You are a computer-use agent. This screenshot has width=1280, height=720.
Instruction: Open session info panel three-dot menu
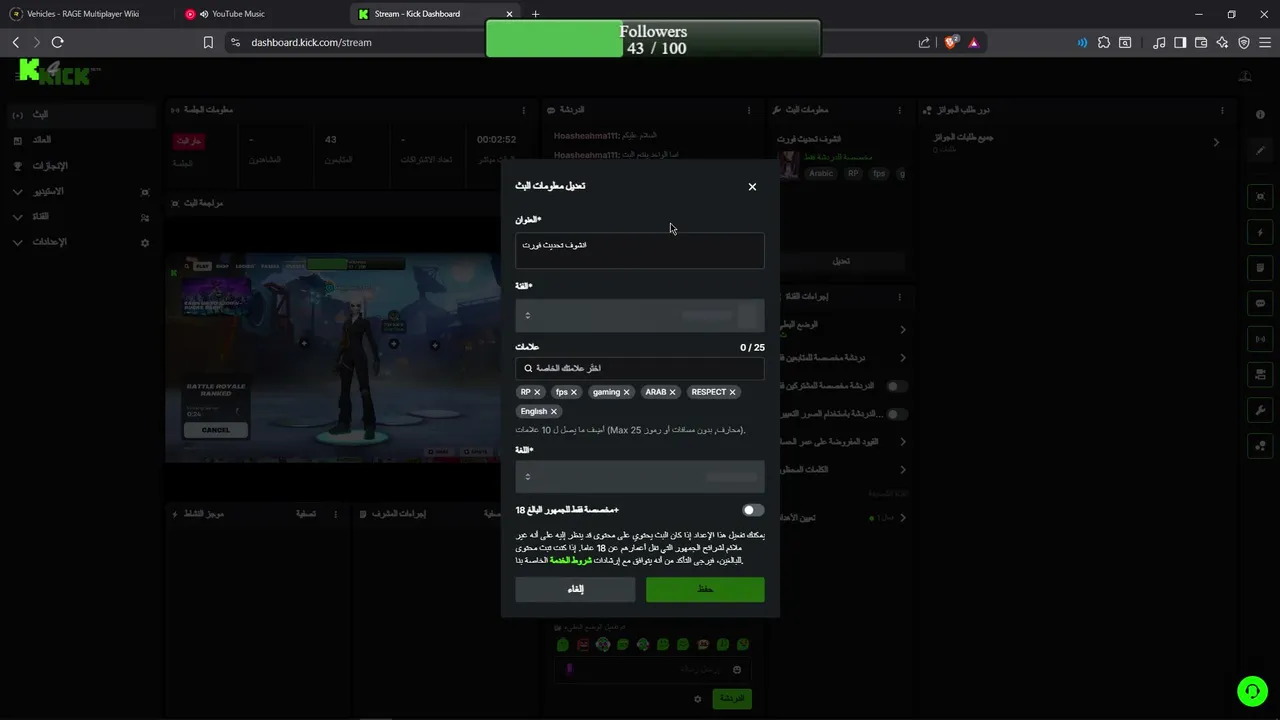point(523,110)
